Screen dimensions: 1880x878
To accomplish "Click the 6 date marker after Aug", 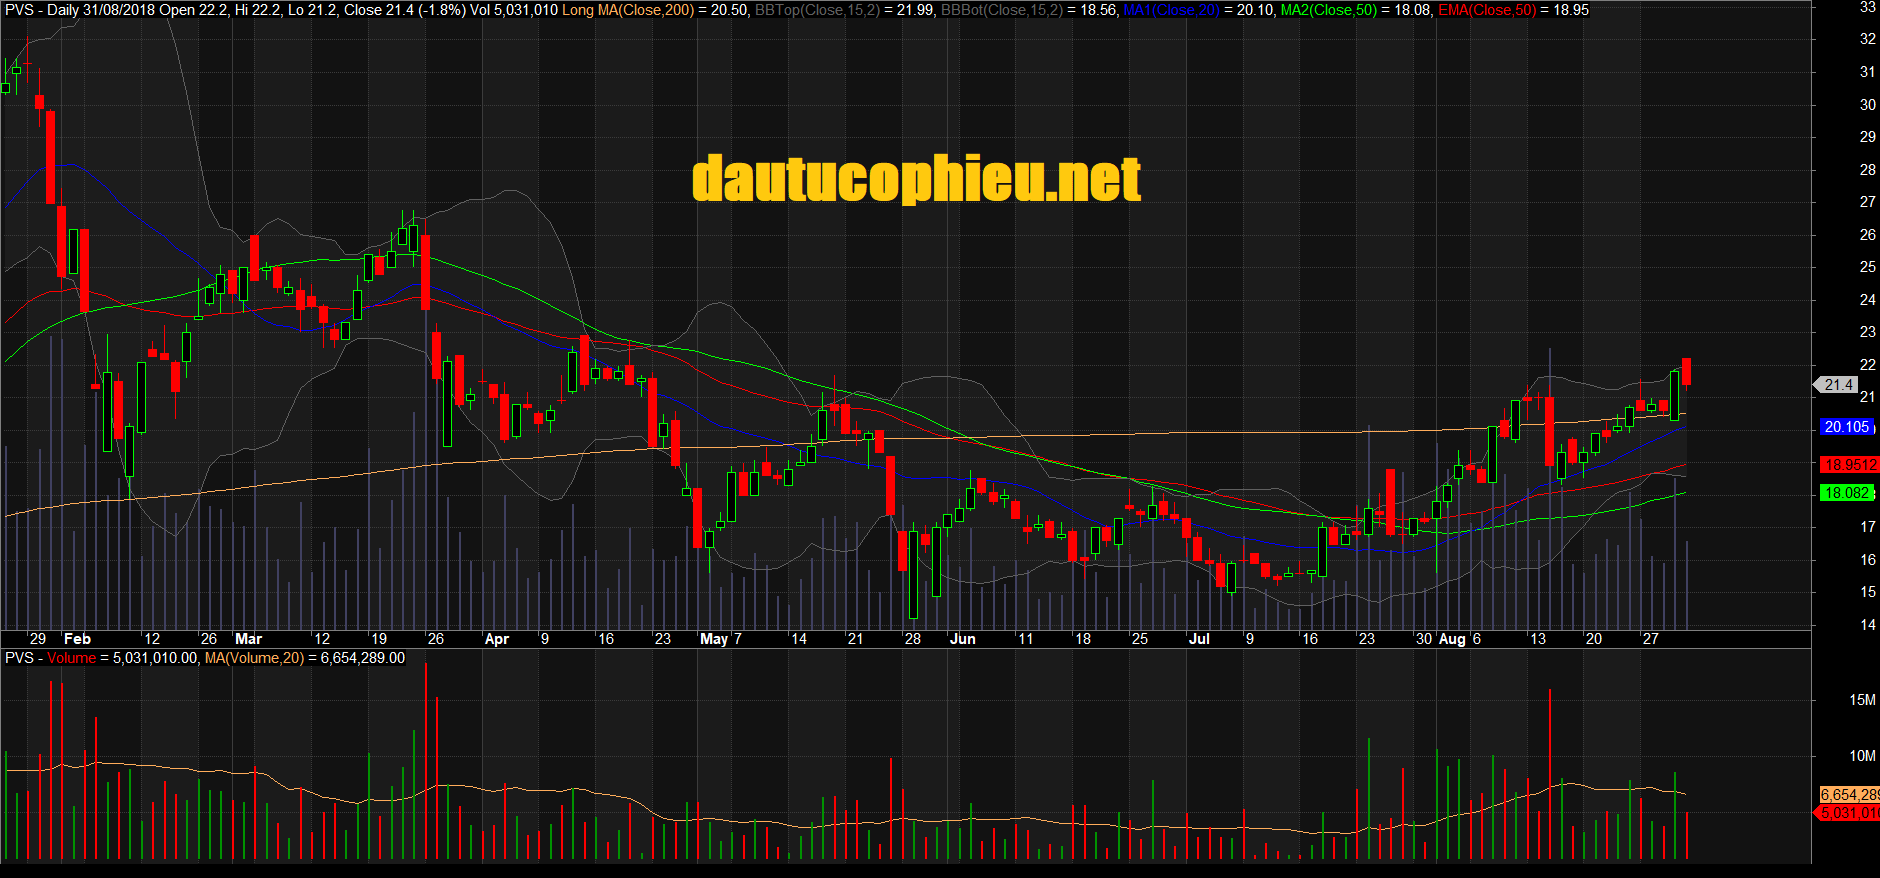I will click(1477, 639).
